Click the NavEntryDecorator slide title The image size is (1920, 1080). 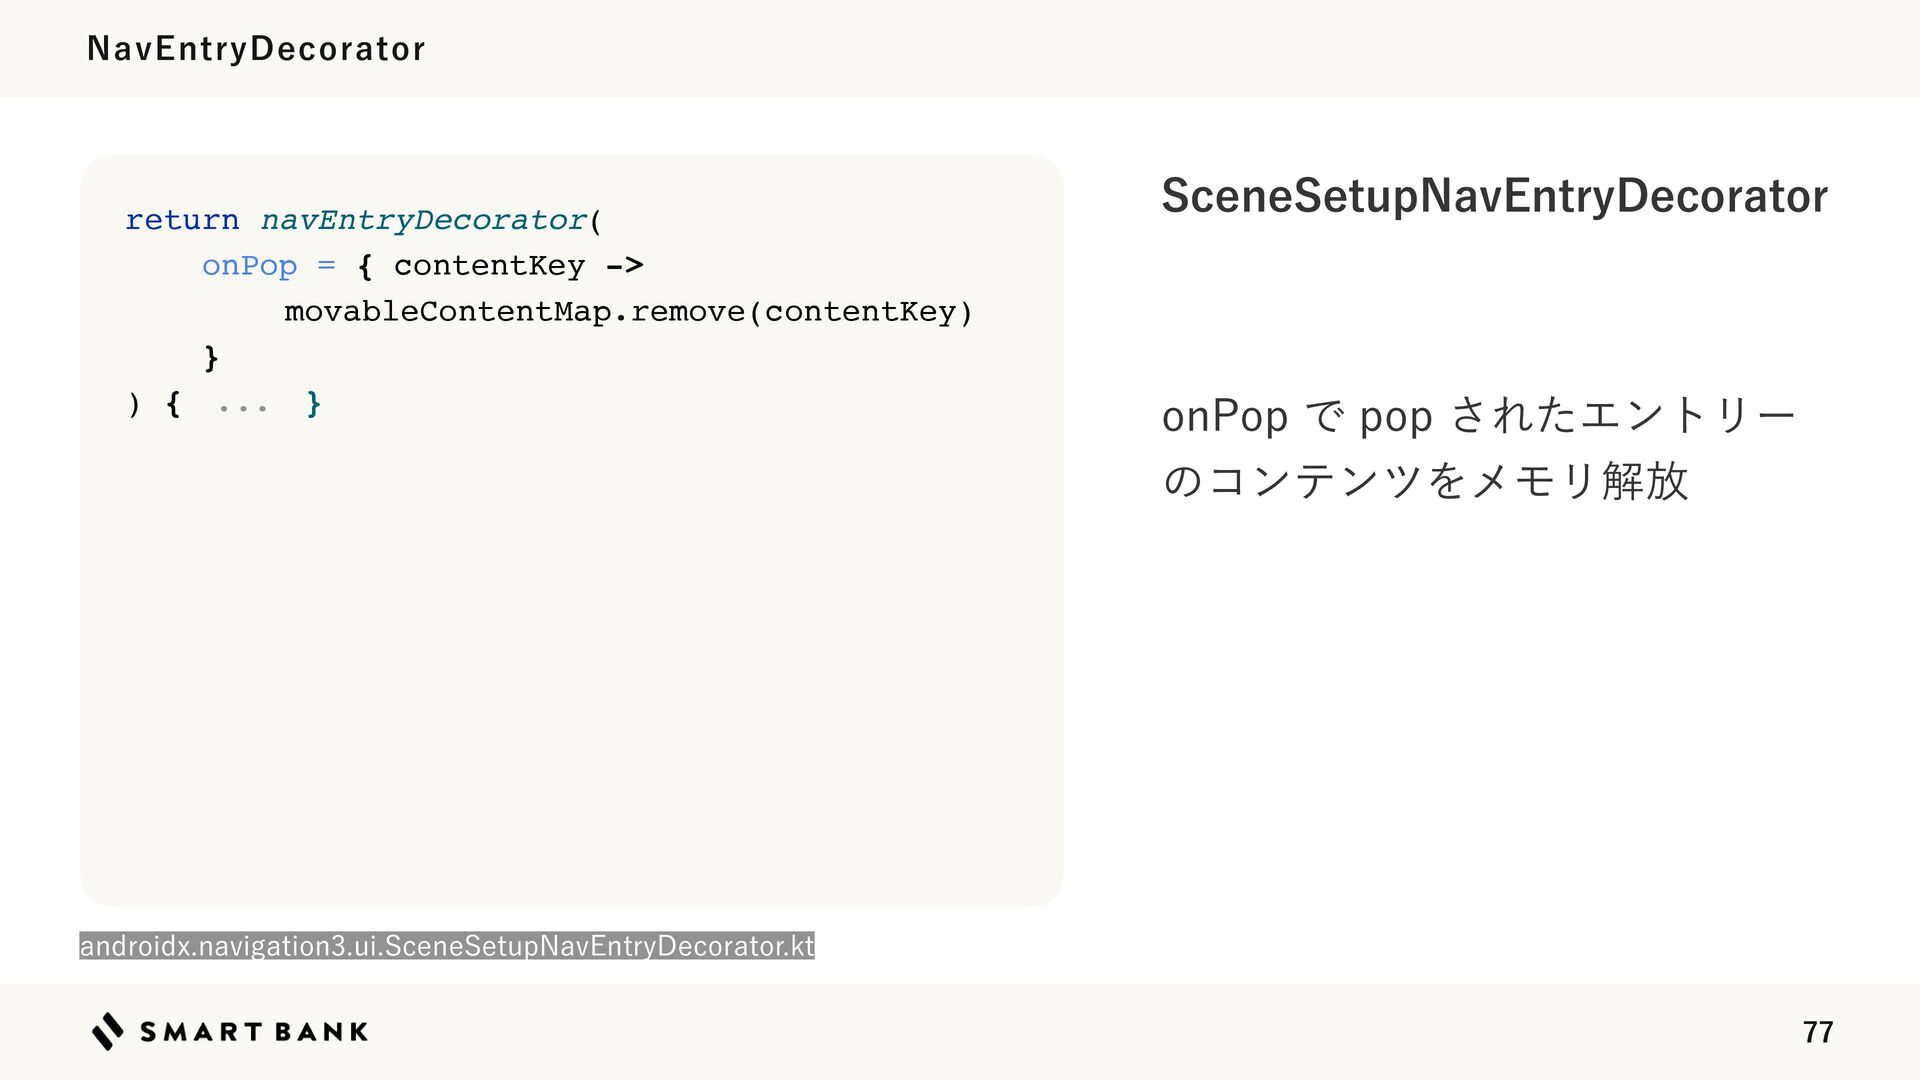(x=256, y=48)
